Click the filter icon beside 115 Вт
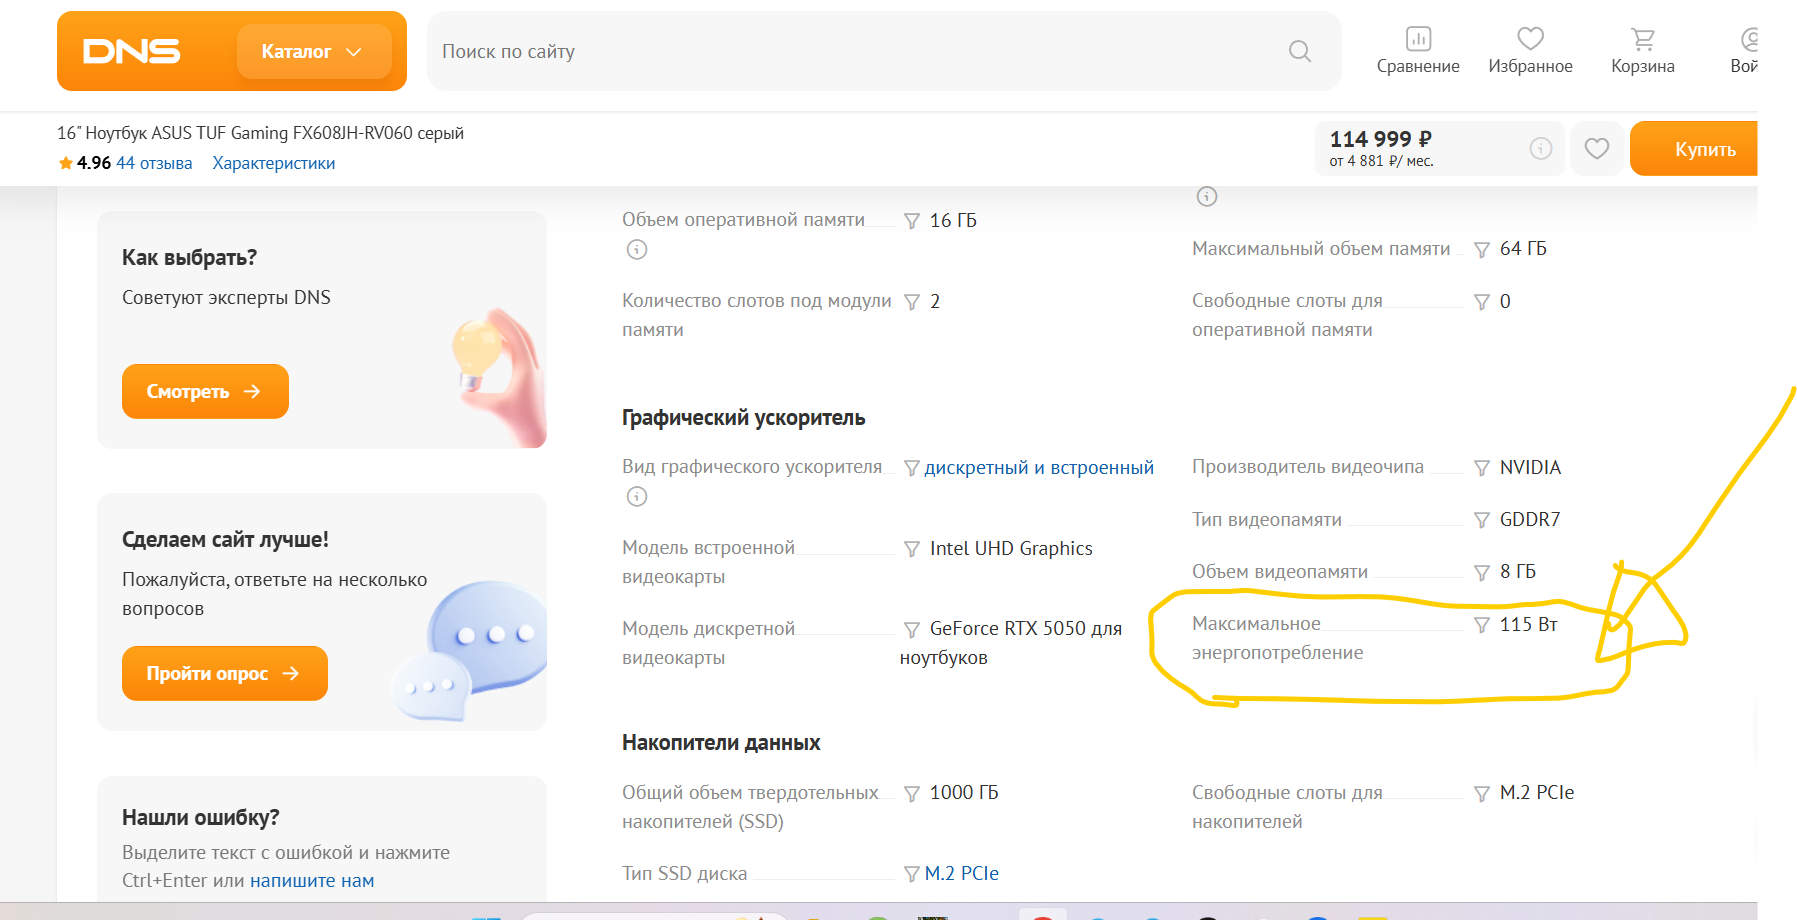 1482,625
